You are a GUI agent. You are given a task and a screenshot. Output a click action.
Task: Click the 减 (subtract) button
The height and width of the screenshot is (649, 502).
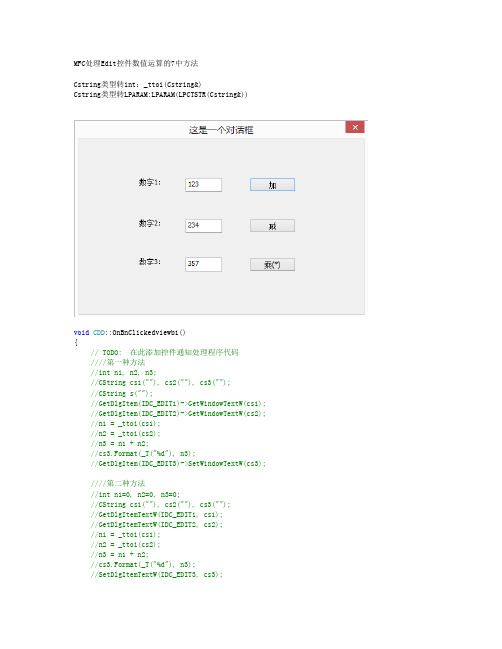272,226
